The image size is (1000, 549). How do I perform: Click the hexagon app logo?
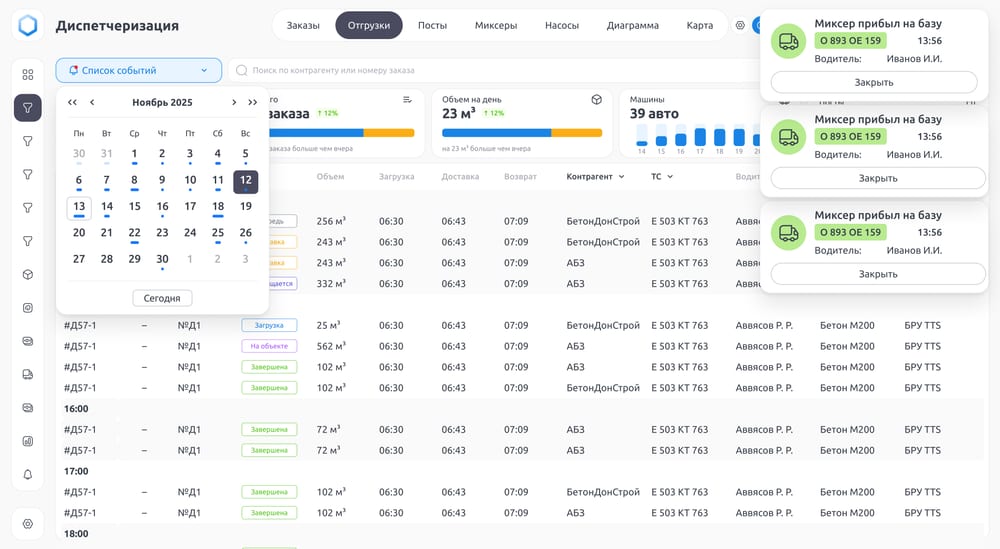pos(28,25)
